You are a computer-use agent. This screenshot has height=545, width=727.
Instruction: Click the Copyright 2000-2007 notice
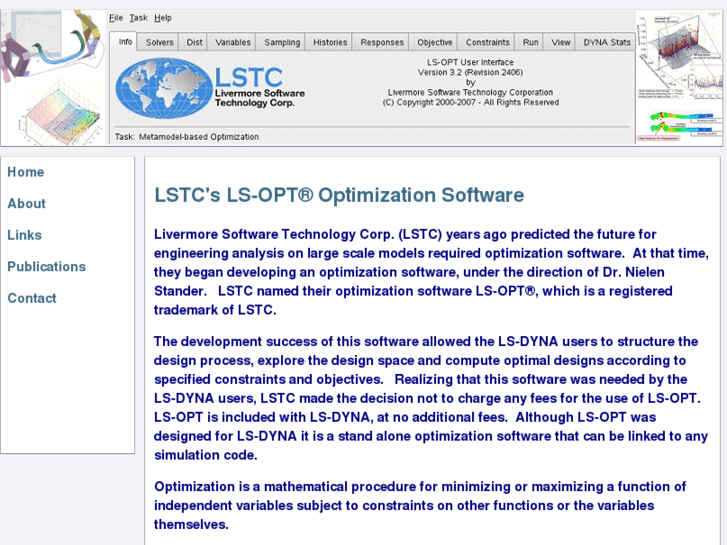pyautogui.click(x=470, y=103)
